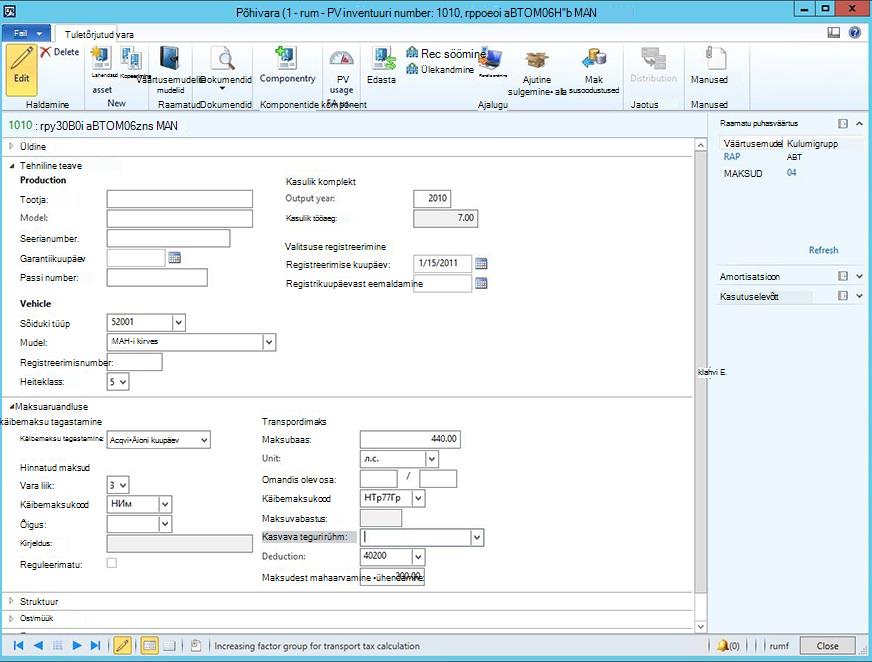Toggle edit mode pencil in status bar
Viewport: 872px width, 662px height.
(122, 645)
